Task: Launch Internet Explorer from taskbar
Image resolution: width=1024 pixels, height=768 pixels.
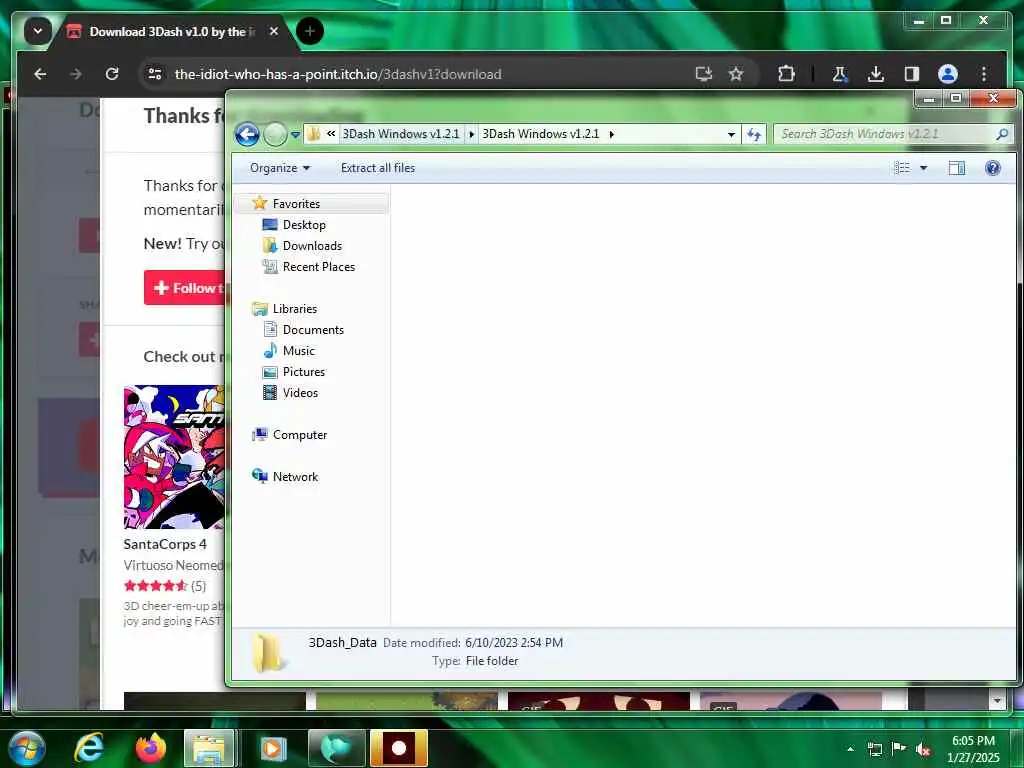Action: pyautogui.click(x=89, y=748)
